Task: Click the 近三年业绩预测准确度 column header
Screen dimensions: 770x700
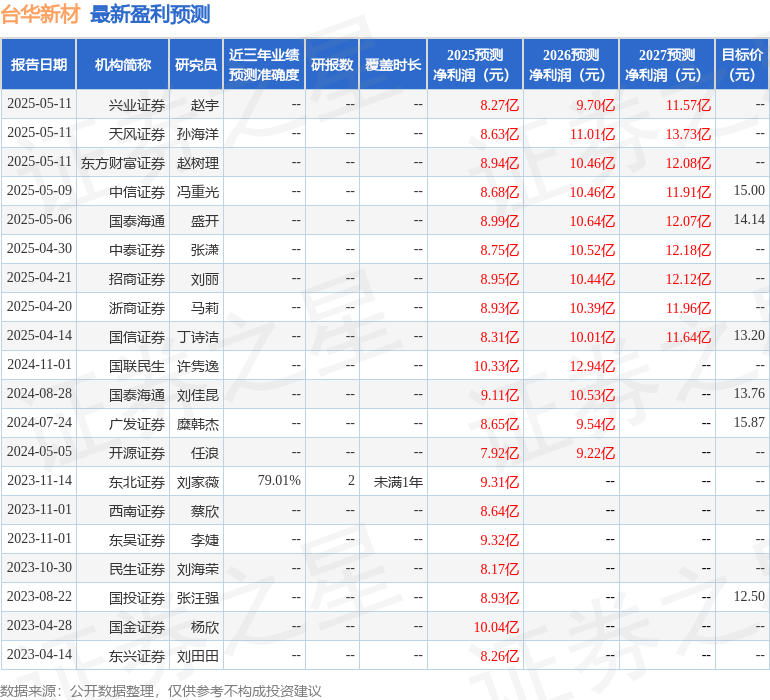Action: pos(263,65)
